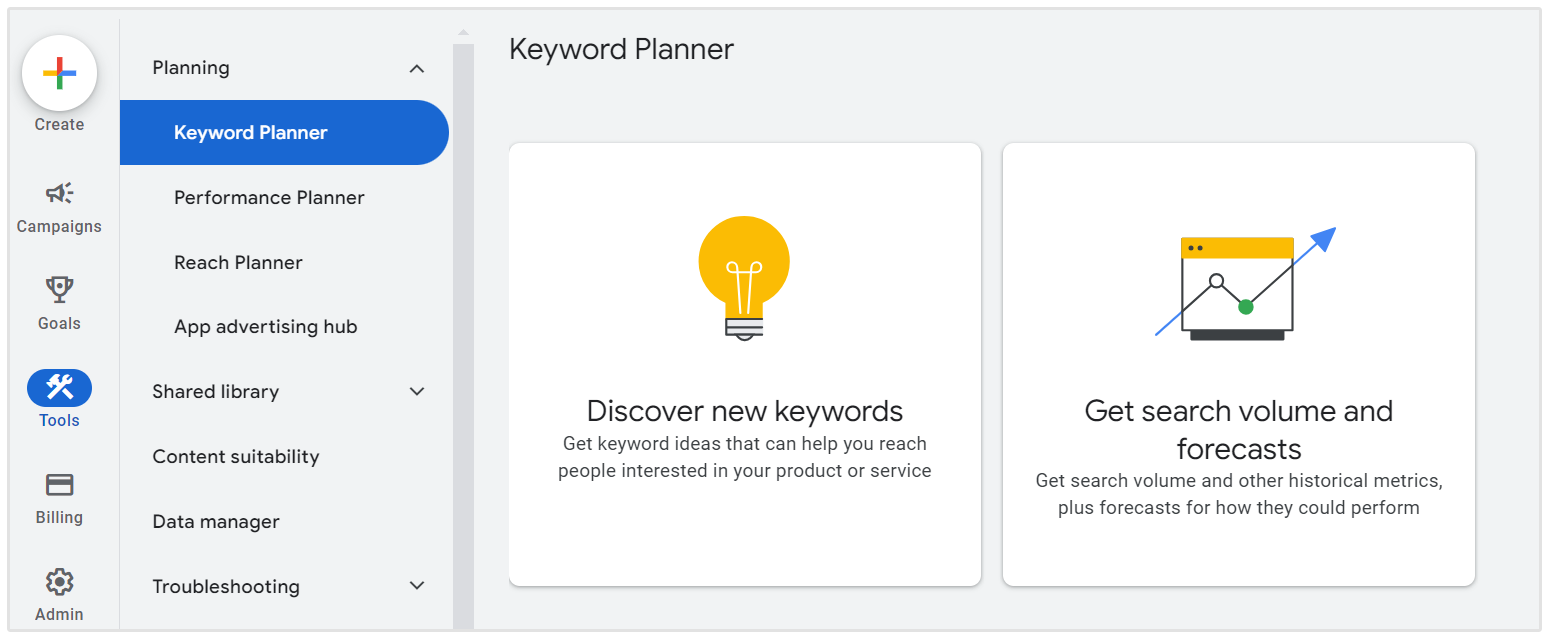Select Keyword Planner in sidebar
Image resolution: width=1550 pixels, height=640 pixels.
click(251, 133)
